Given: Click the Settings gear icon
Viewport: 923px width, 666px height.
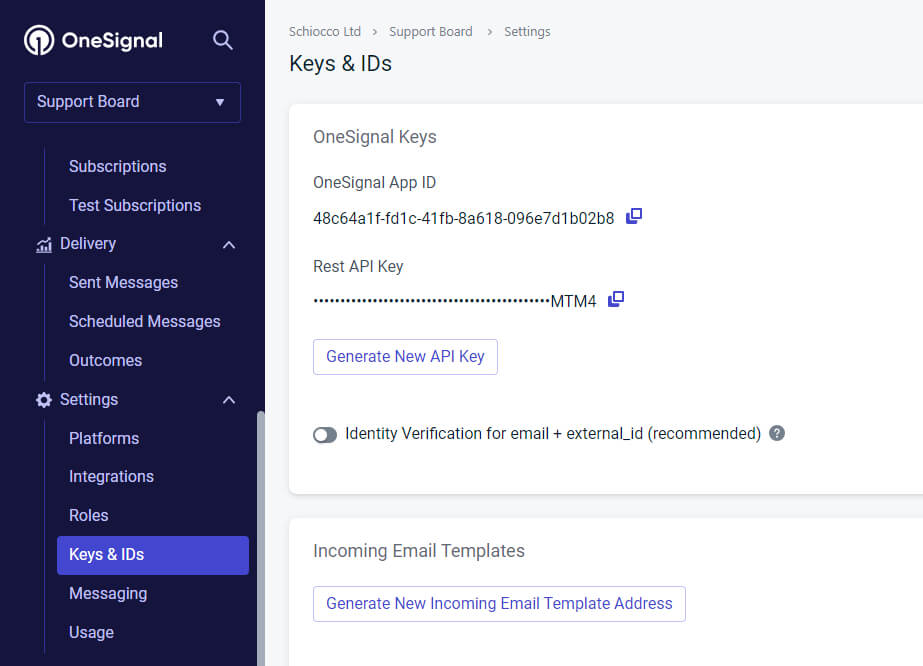Looking at the screenshot, I should pos(44,400).
